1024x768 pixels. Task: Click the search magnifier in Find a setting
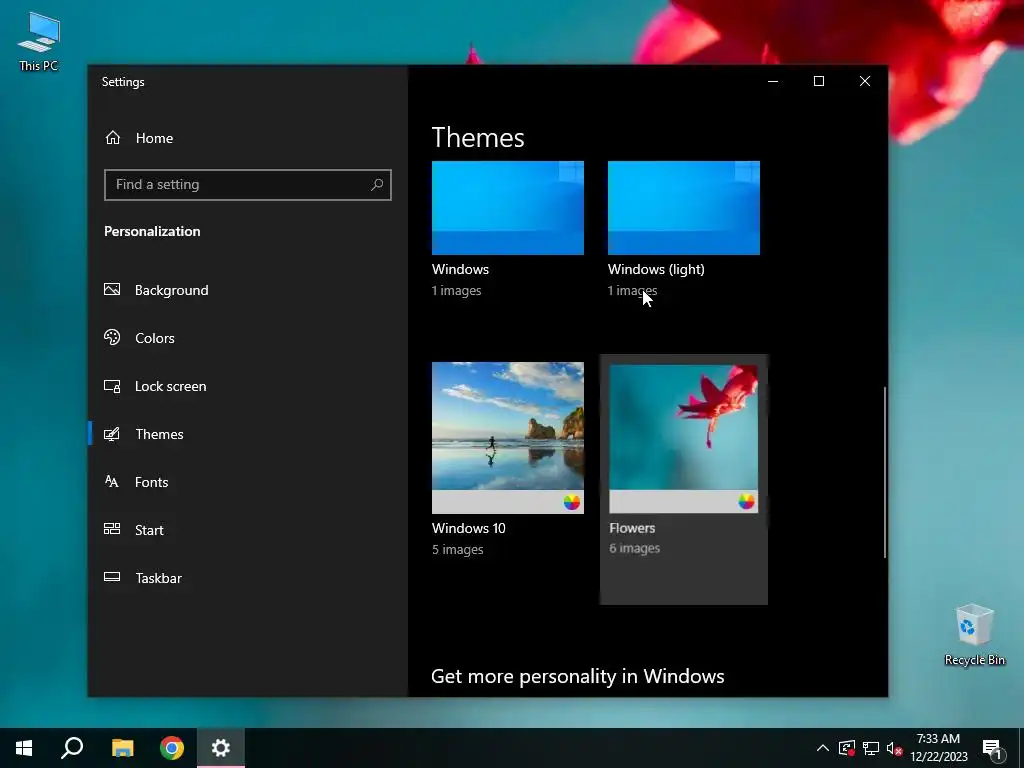point(377,185)
